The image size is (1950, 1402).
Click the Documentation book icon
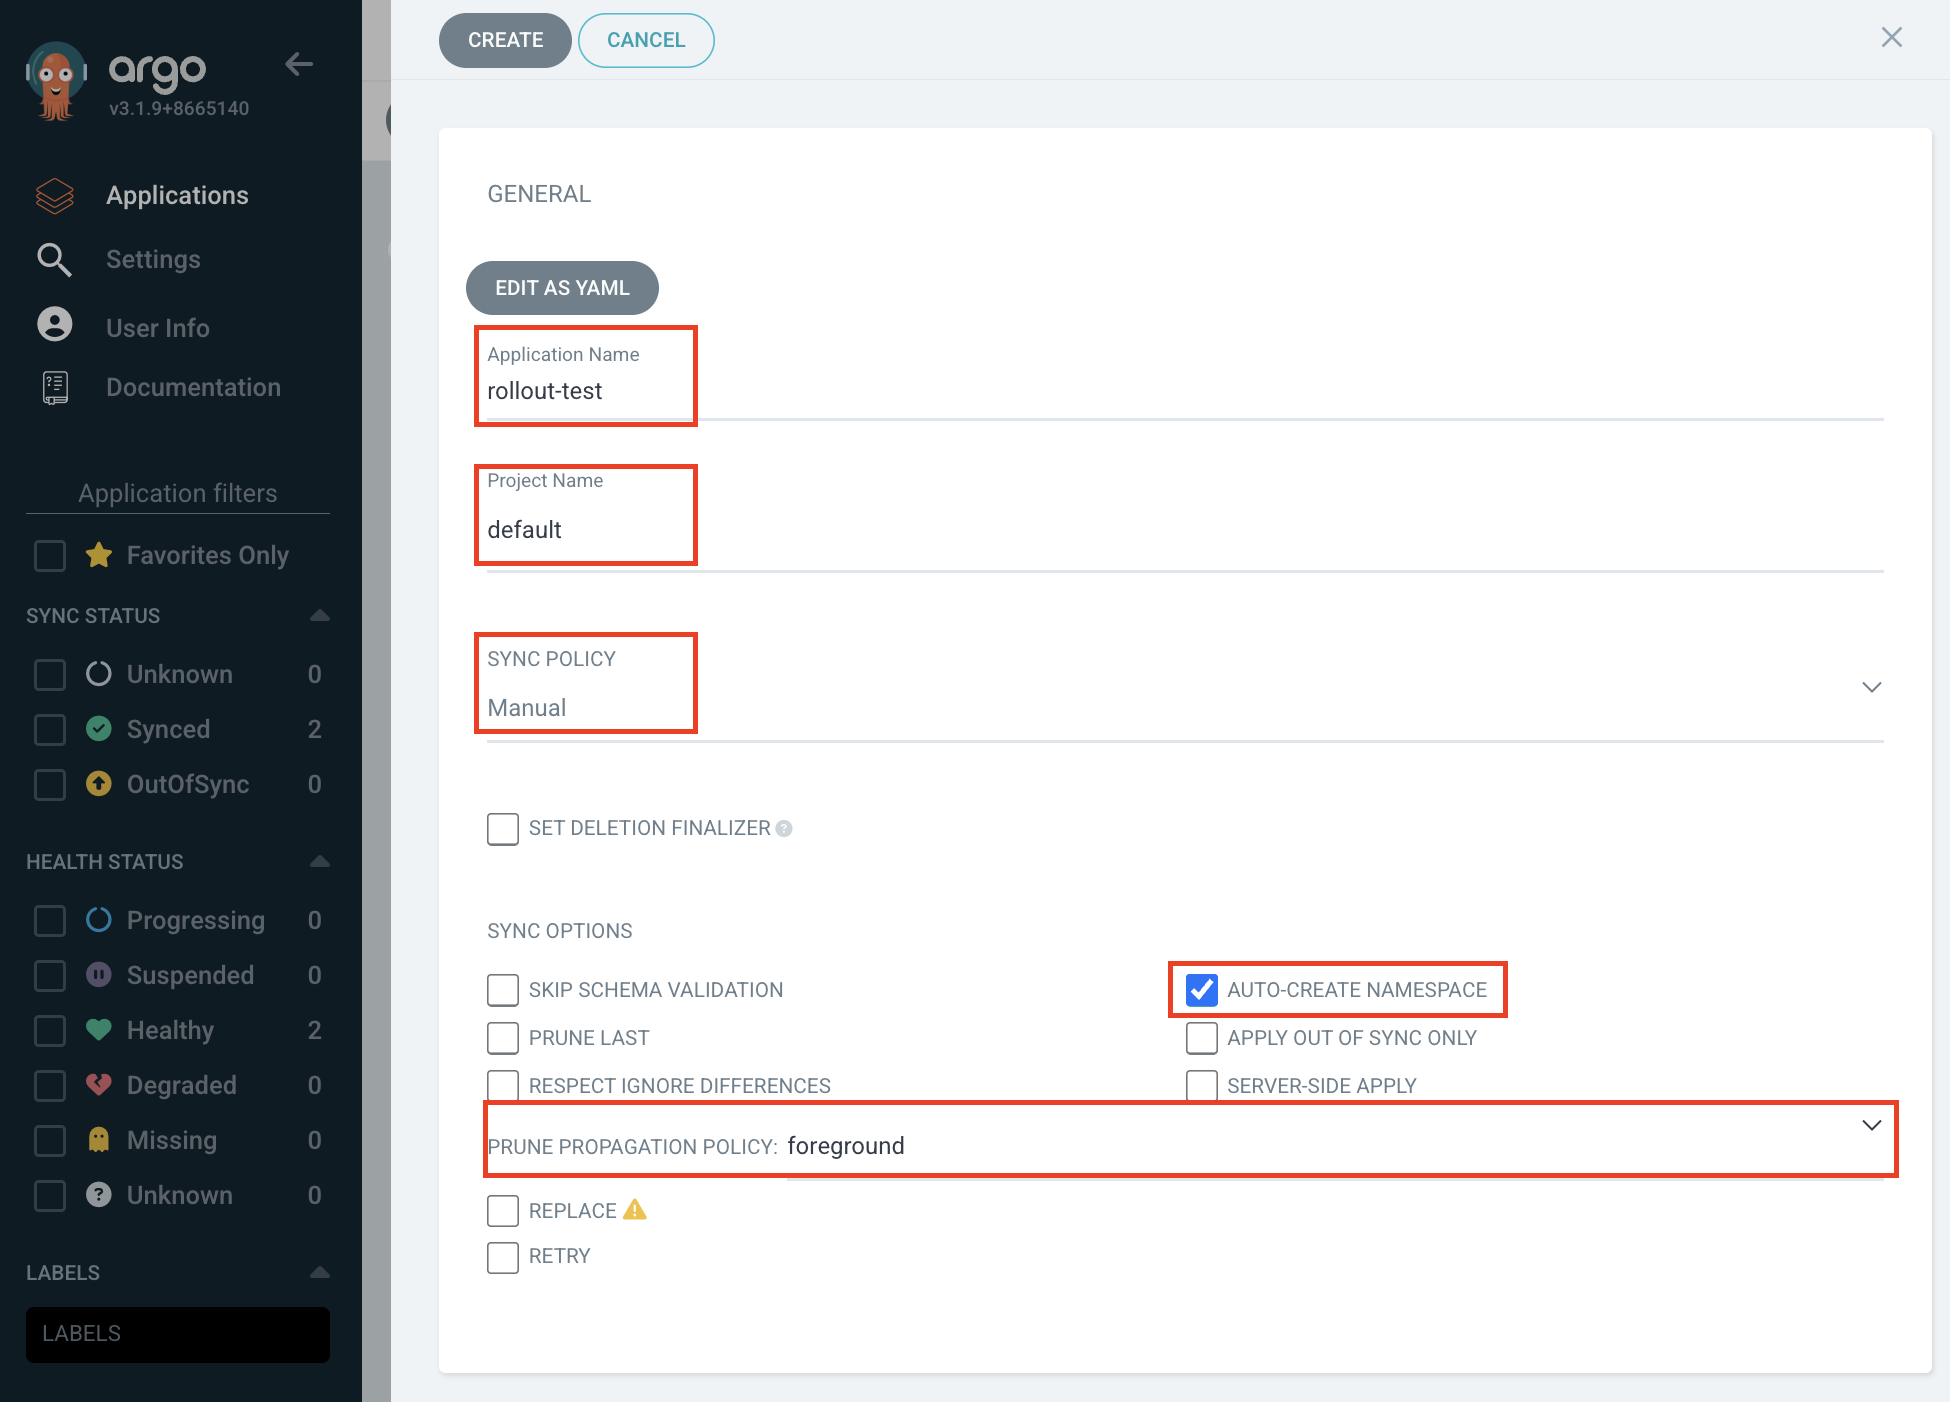[55, 388]
